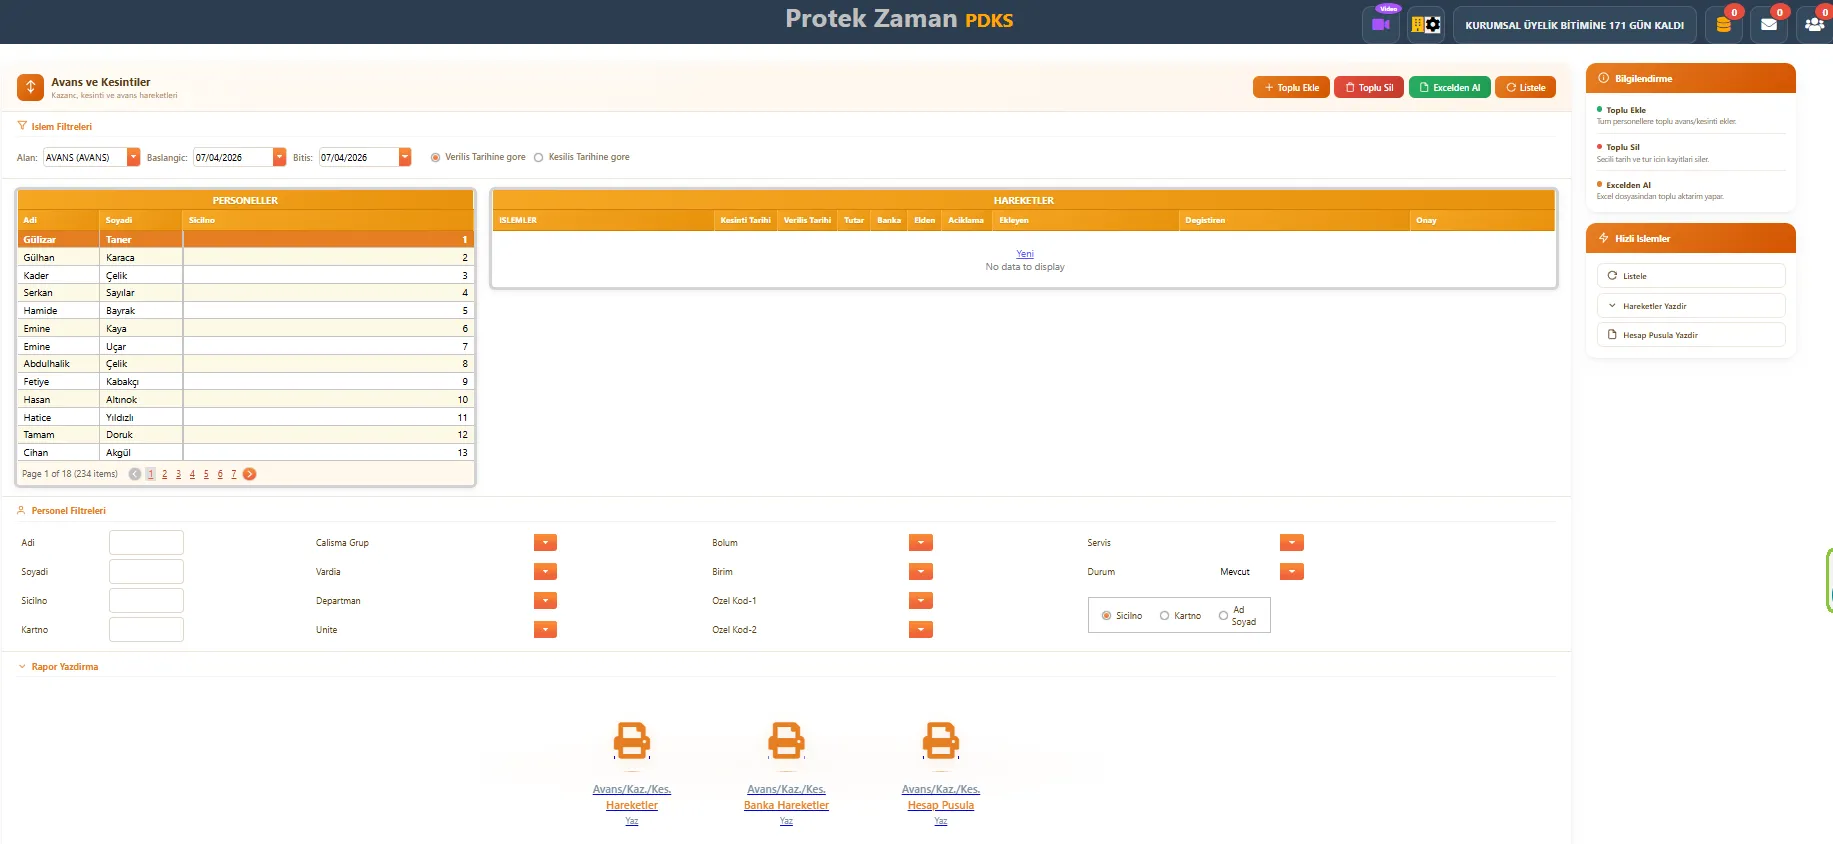Image resolution: width=1833 pixels, height=844 pixels.
Task: Open the Durum Mevcut dropdown
Action: (x=1292, y=572)
